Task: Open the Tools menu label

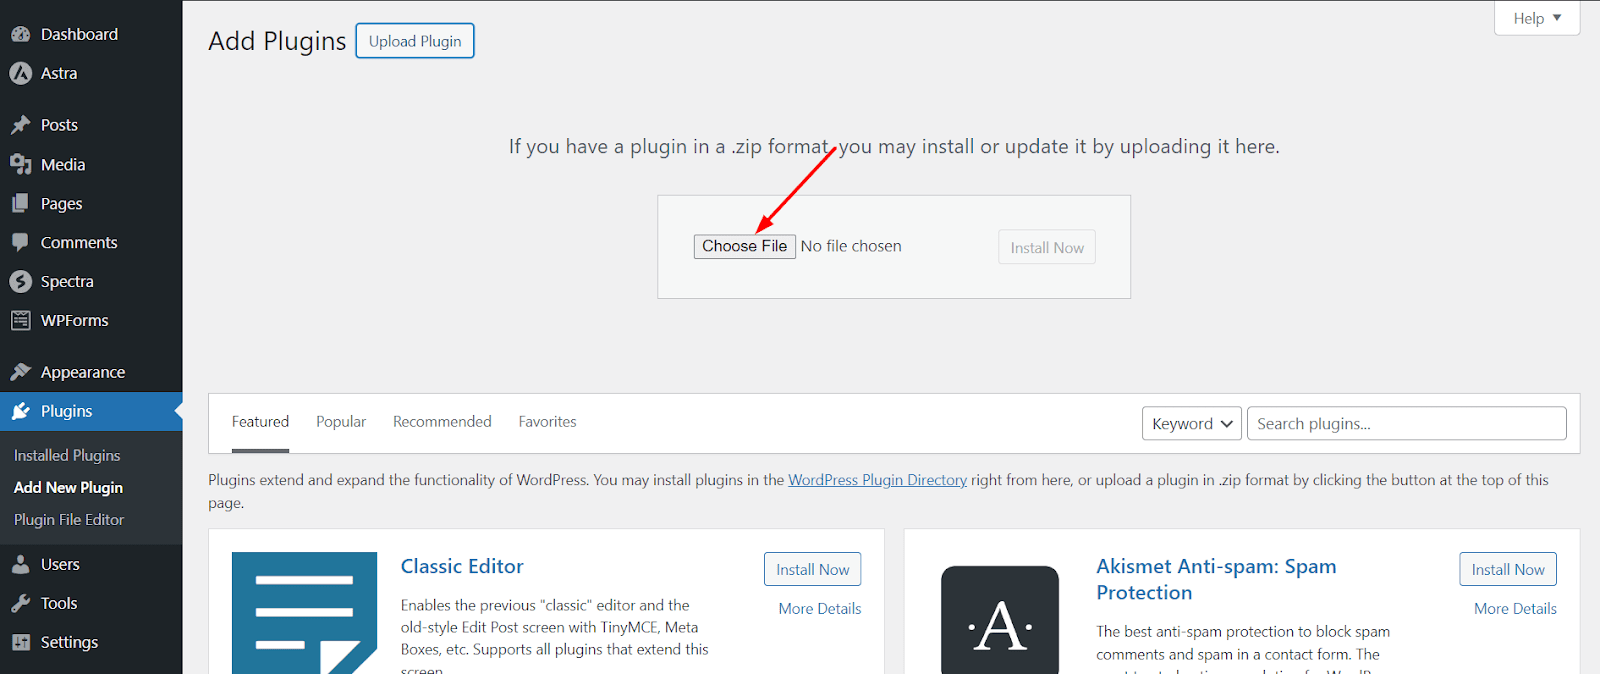Action: 59,603
